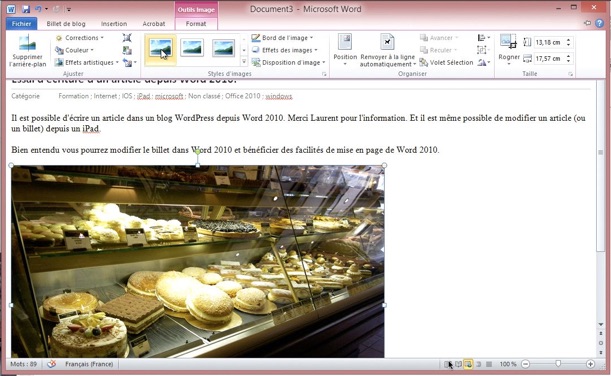Click the zoom in plus button

590,364
